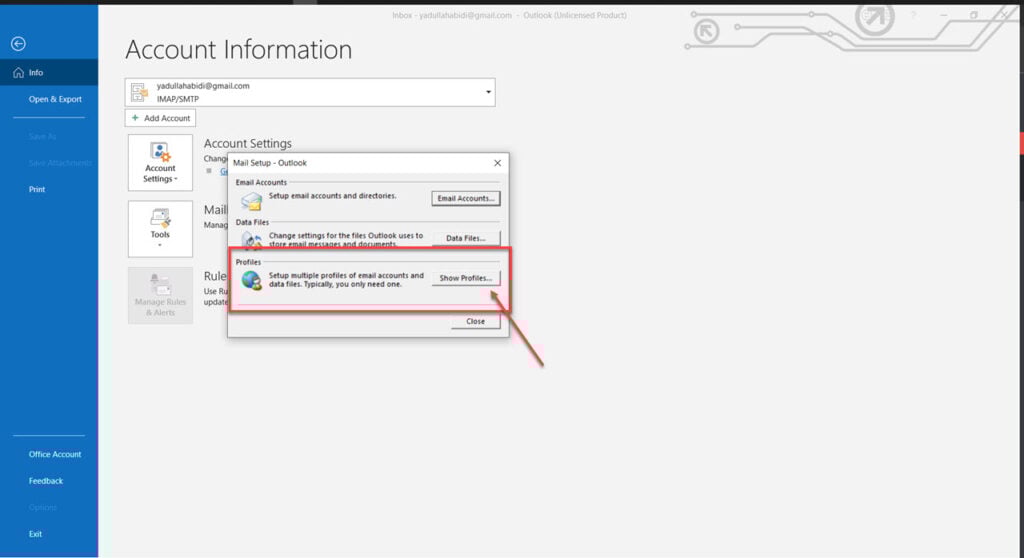Screen dimensions: 1024x558
Task: Open the Tools icon button
Action: click(160, 229)
